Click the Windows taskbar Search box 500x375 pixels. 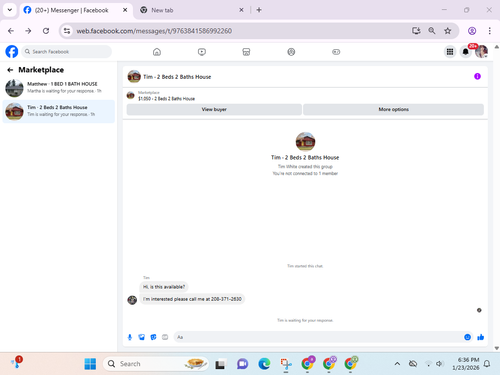click(156, 364)
